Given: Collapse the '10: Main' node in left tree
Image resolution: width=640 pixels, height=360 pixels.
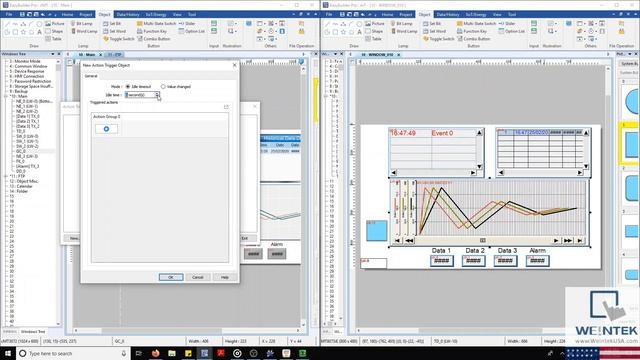Looking at the screenshot, I should 7,96.
